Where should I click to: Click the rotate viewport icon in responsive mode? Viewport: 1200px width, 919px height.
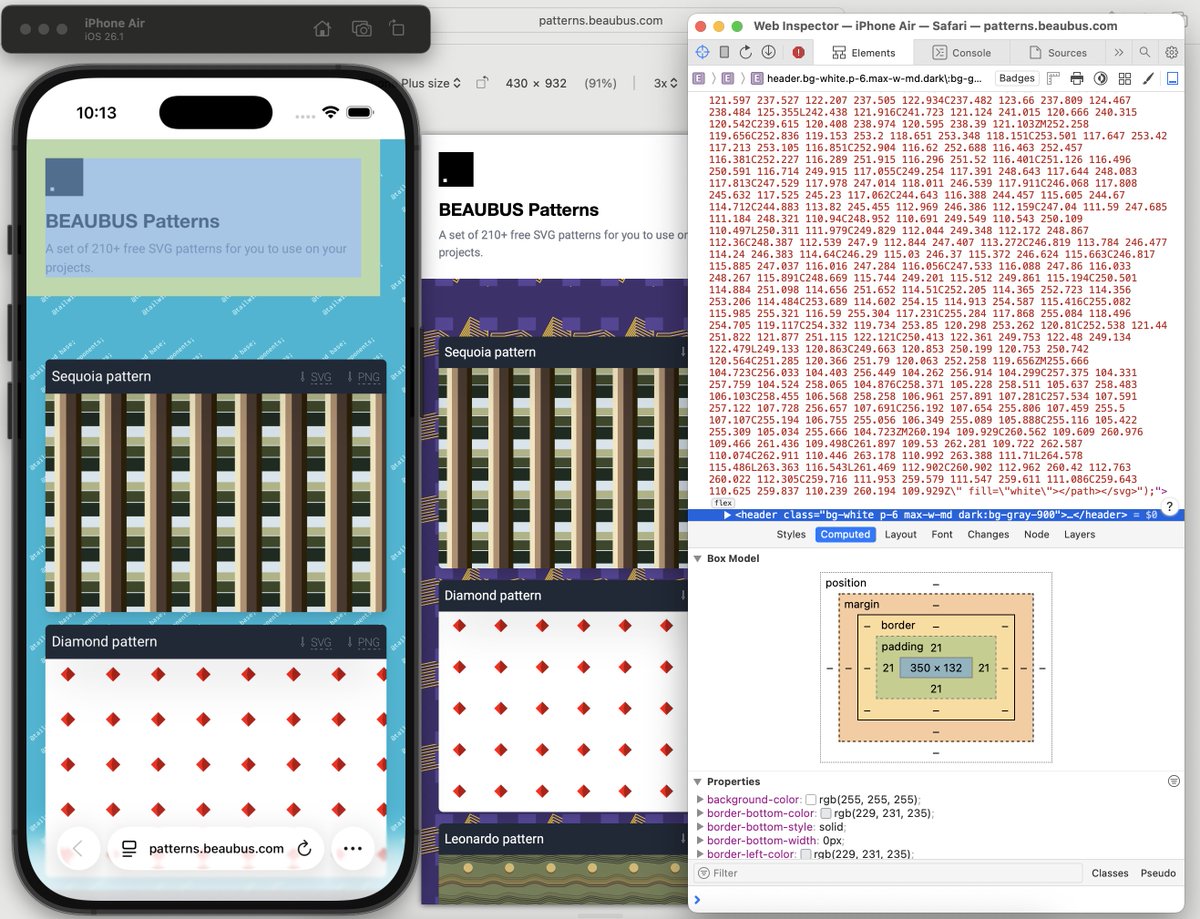click(482, 83)
